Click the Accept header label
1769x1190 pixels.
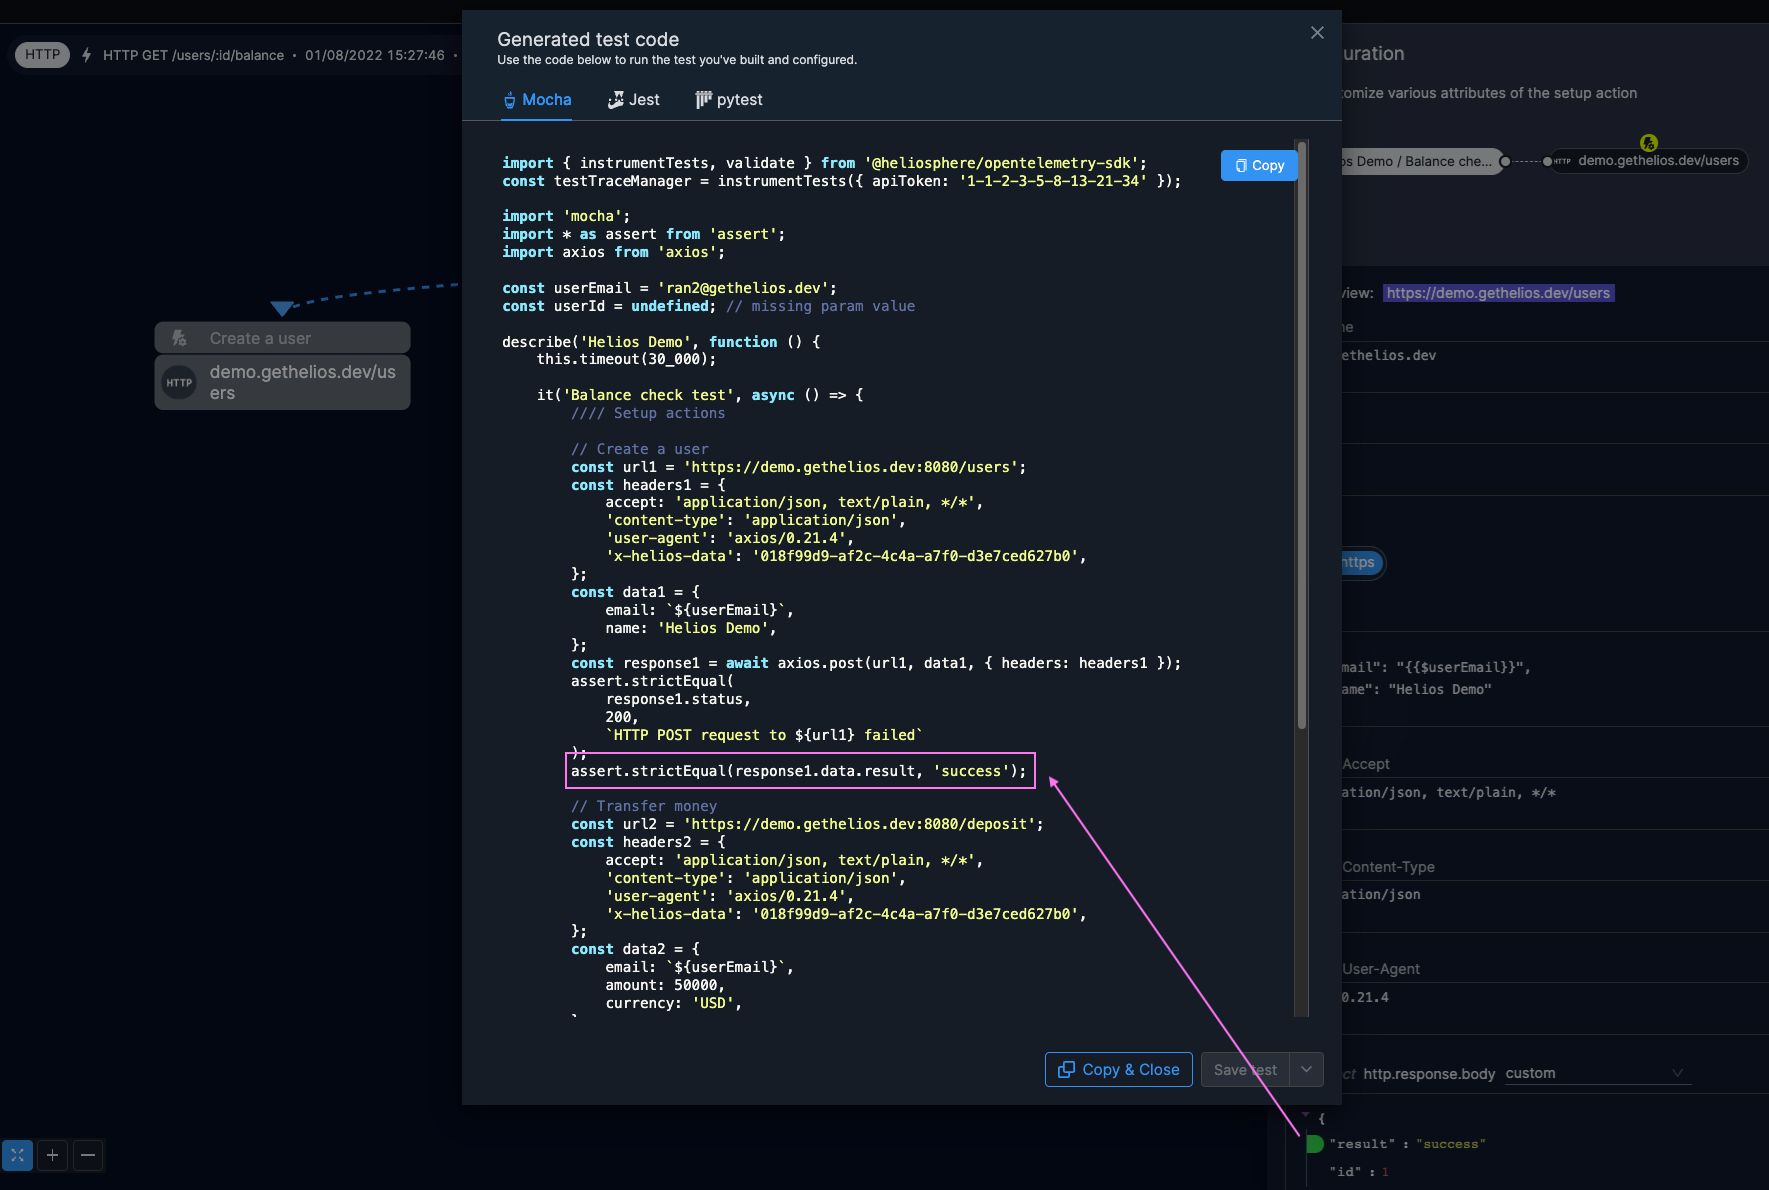coord(1366,764)
